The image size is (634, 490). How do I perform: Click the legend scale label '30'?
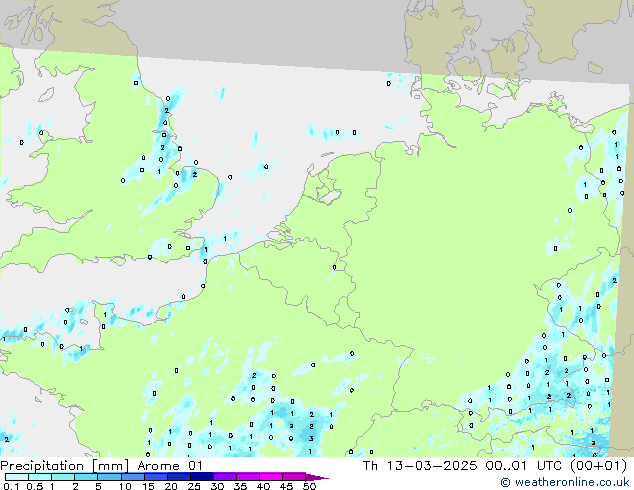pos(217,486)
